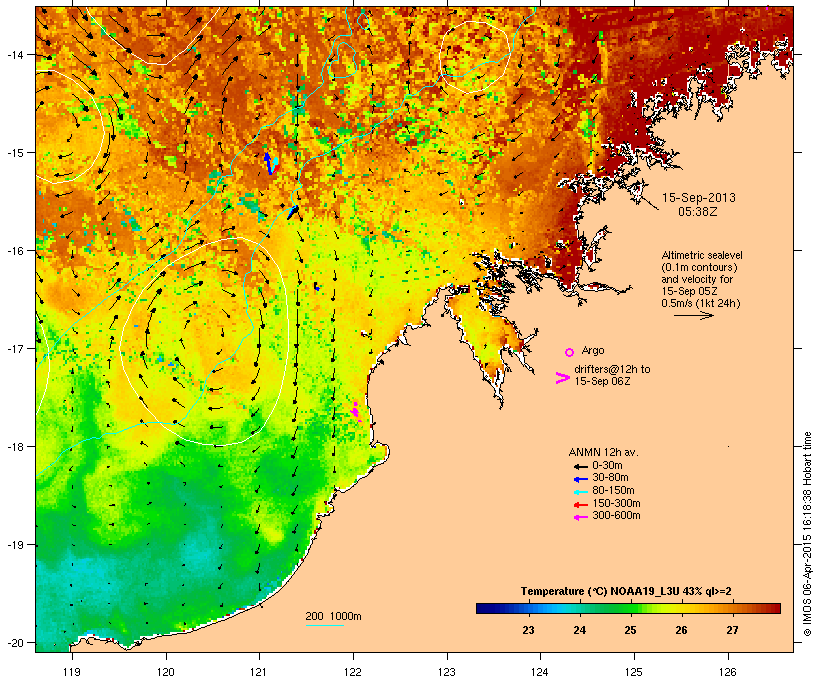This screenshot has height=680, width=820.
Task: Click the latitude axis label -20
Action: click(14, 642)
